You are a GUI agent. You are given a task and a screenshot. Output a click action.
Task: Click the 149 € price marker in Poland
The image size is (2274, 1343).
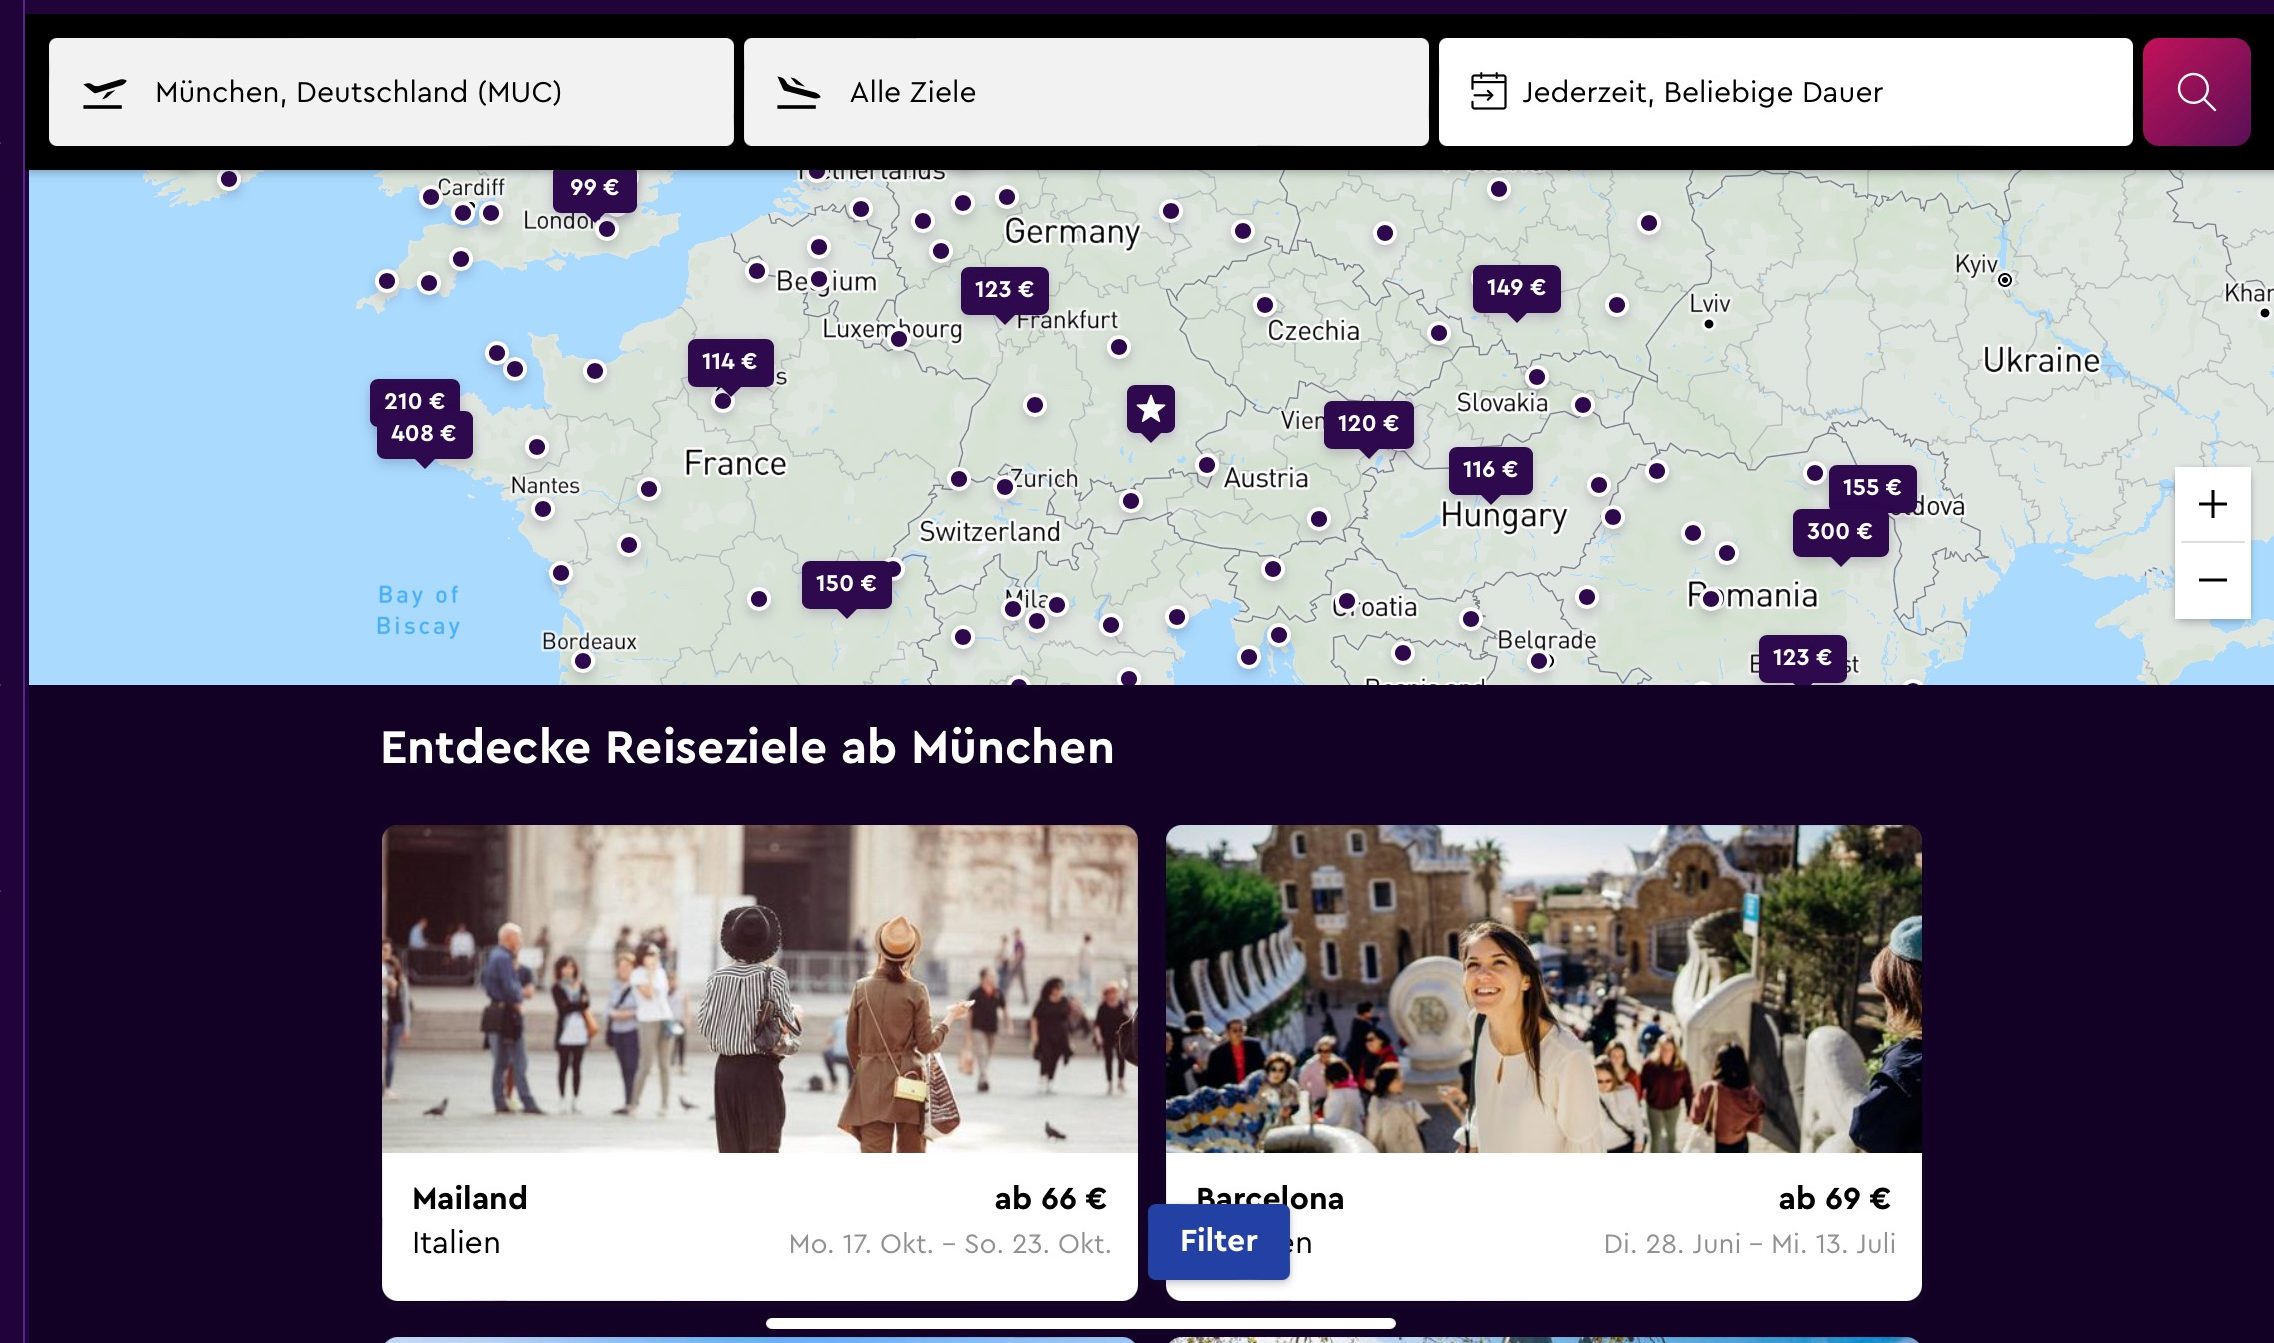pos(1515,288)
